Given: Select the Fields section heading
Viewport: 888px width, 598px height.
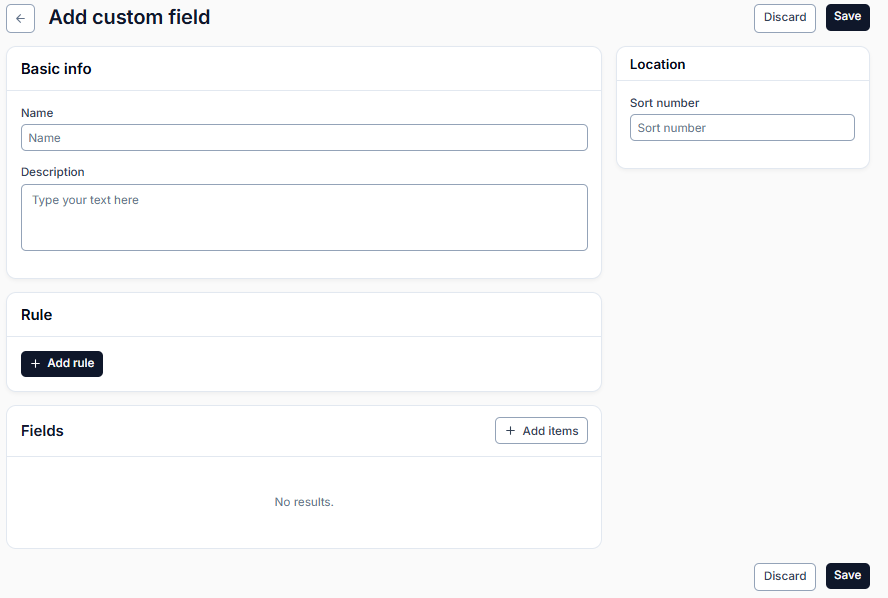Looking at the screenshot, I should pyautogui.click(x=42, y=431).
